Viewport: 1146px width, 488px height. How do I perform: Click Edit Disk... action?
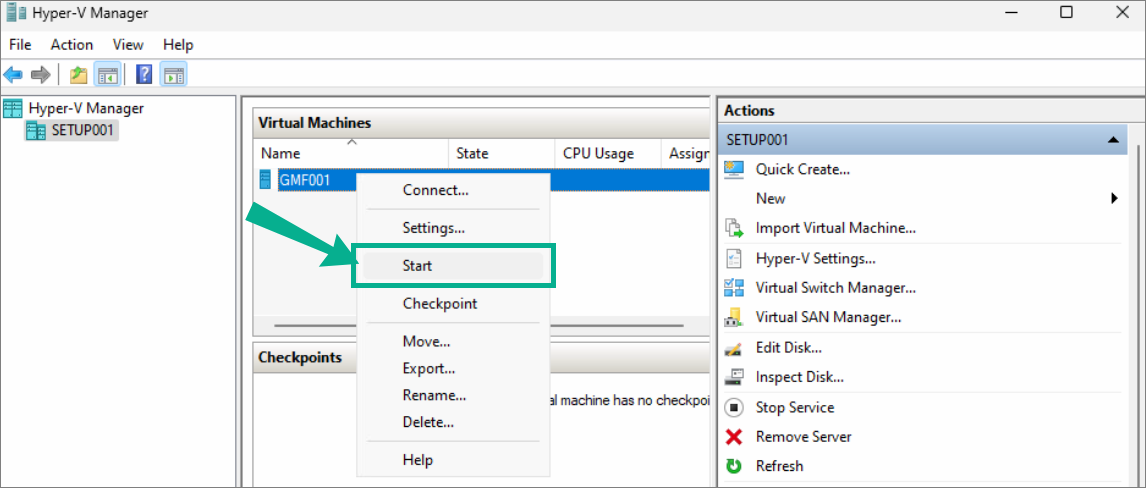pos(789,348)
